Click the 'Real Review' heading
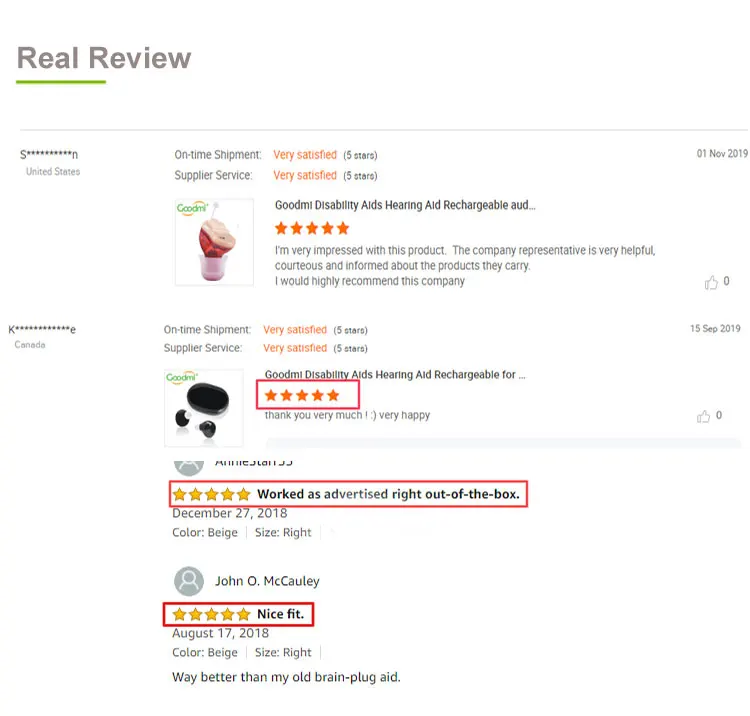The width and height of the screenshot is (750, 716). (104, 58)
